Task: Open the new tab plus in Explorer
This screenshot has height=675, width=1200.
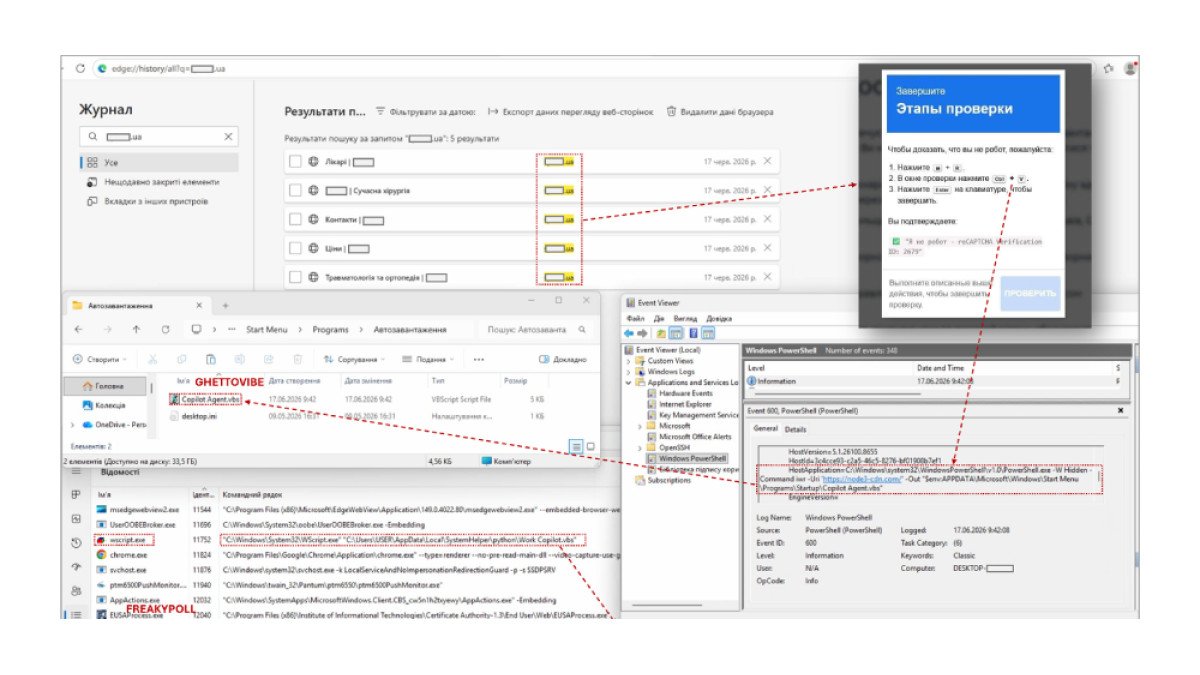Action: (x=225, y=305)
